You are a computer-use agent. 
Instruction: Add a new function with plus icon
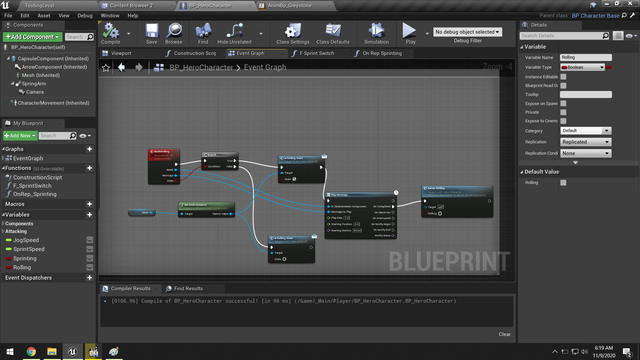89,168
